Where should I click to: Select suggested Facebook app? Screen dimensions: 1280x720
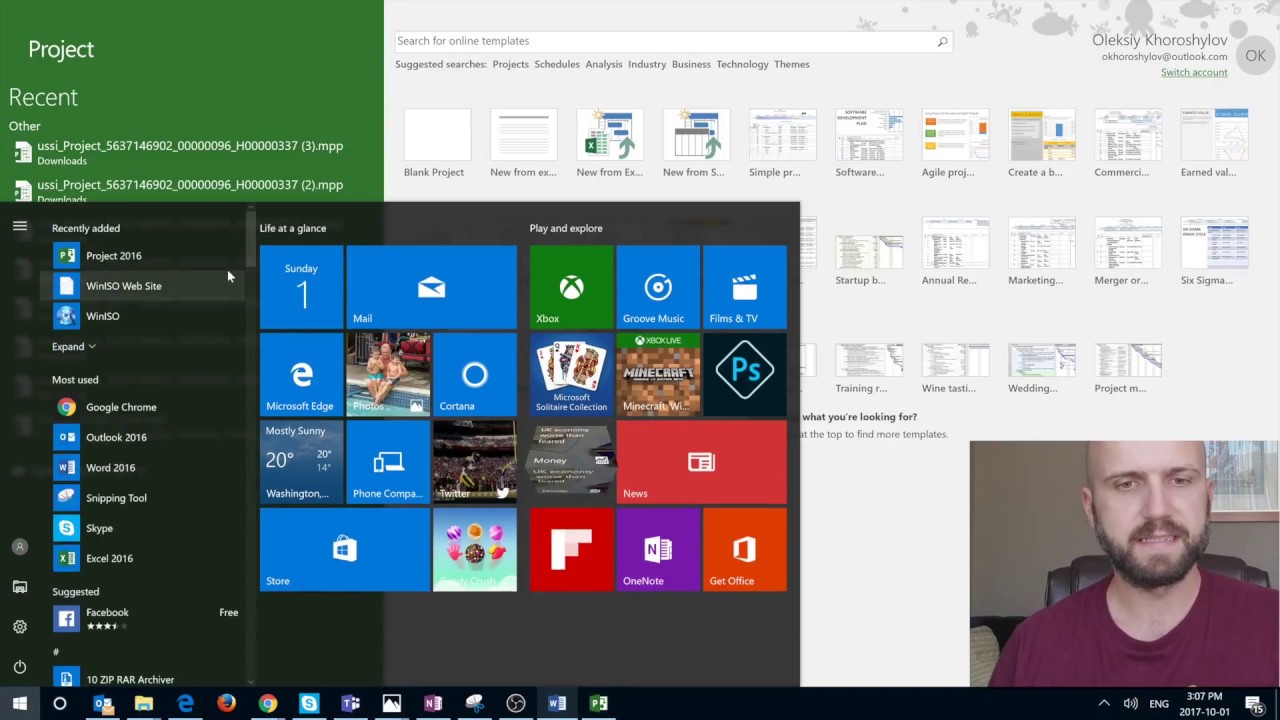[145, 619]
